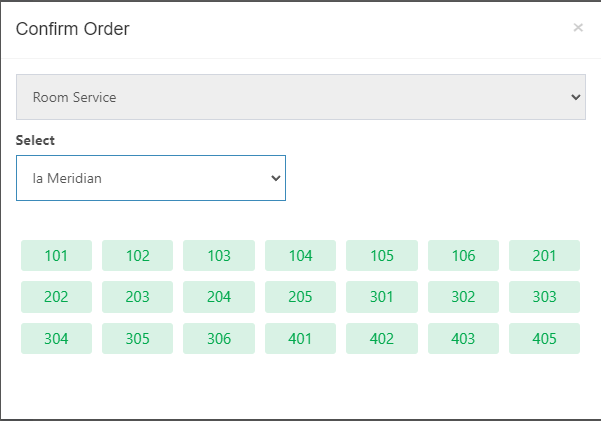The image size is (601, 421).
Task: Click room number 301
Action: 382,297
